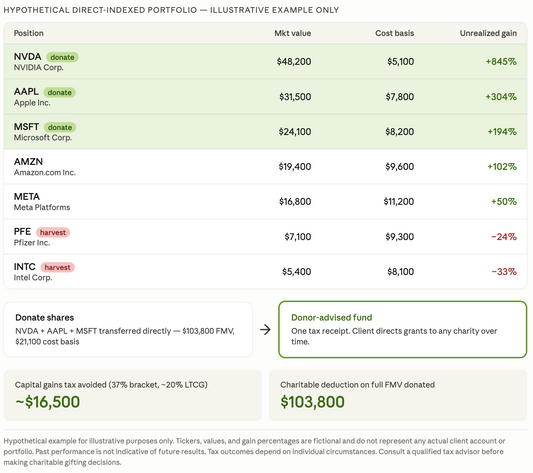The image size is (533, 473).
Task: Click the +102% unrealized gain
Action: coord(502,167)
